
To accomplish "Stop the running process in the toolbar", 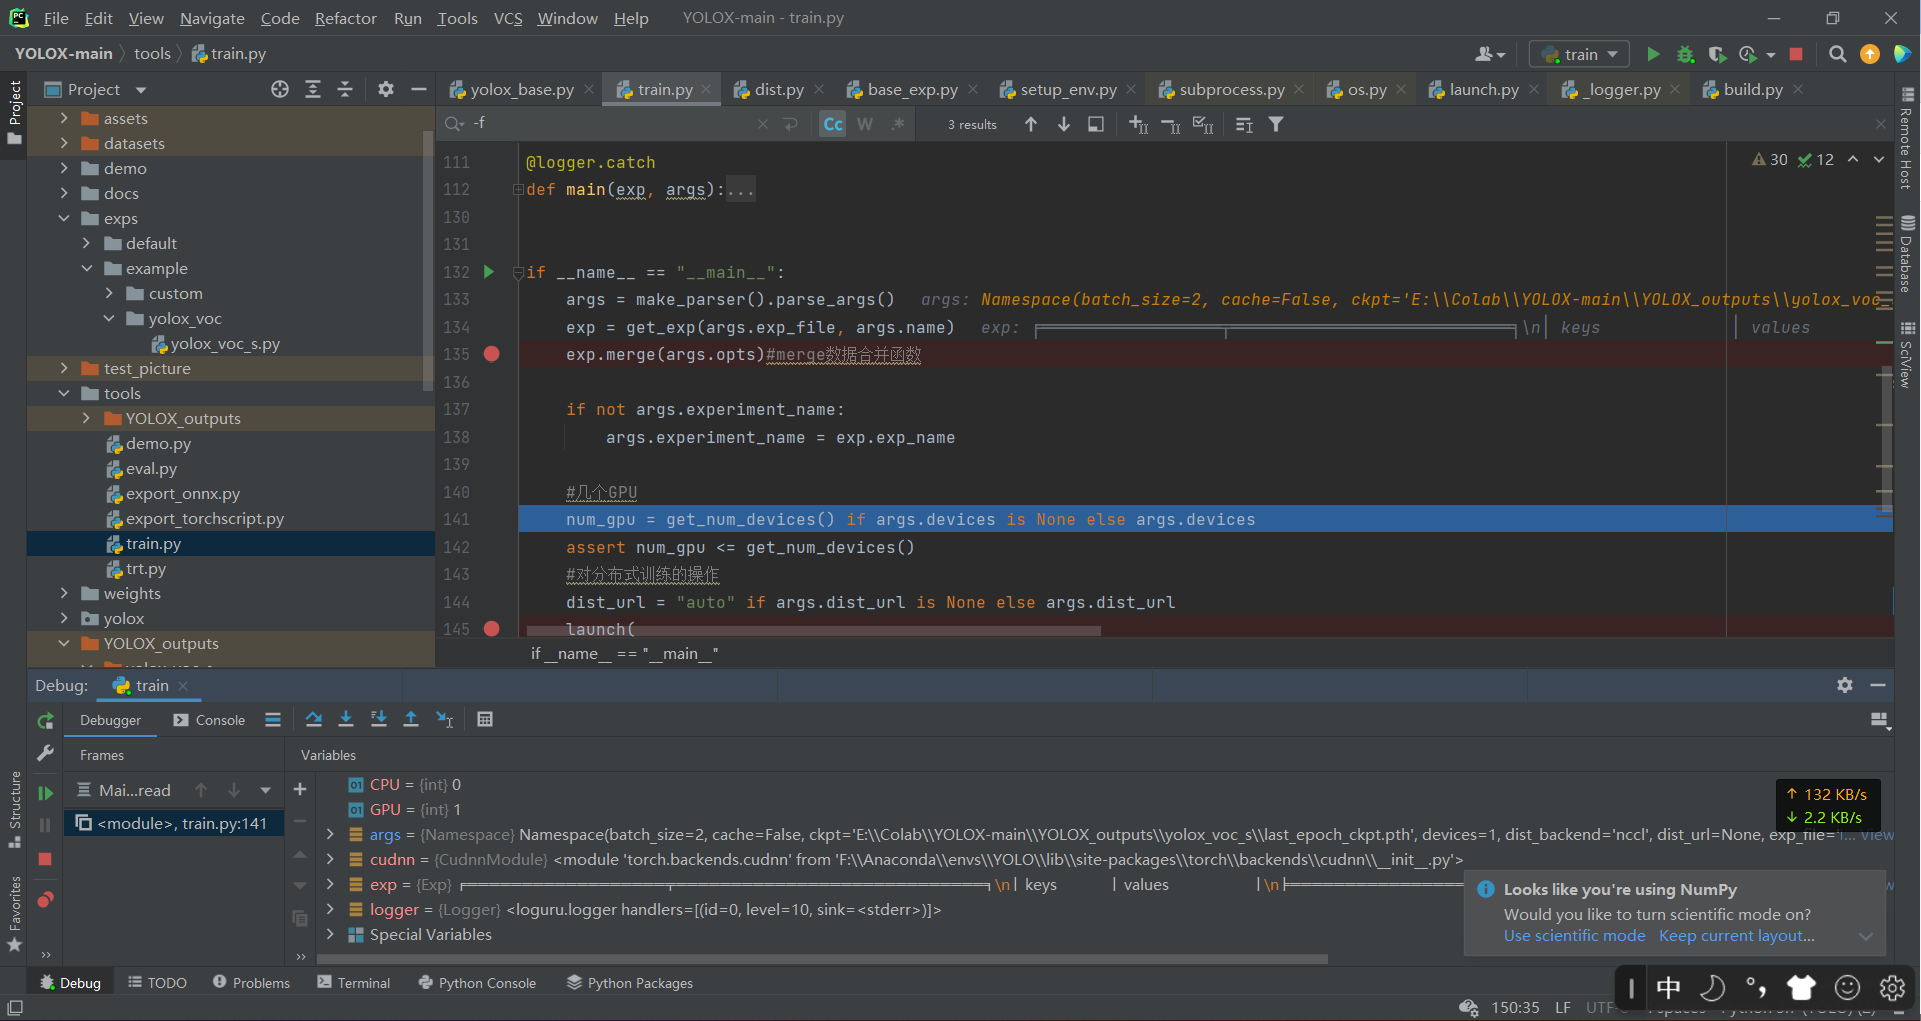I will (1796, 54).
